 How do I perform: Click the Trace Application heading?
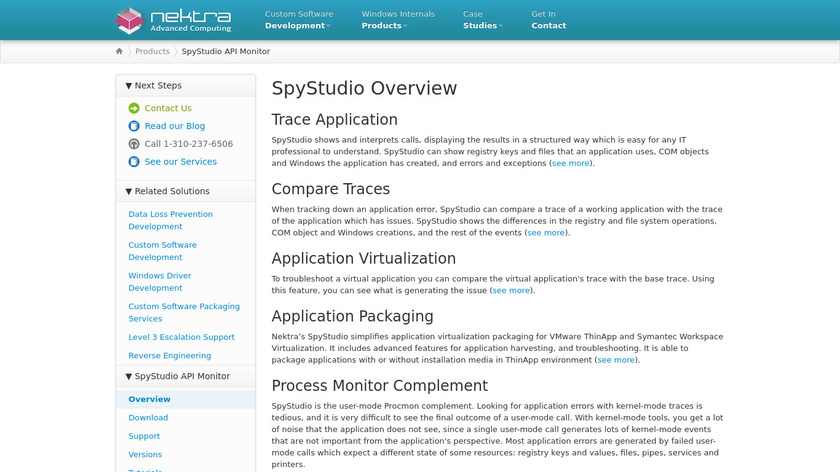pos(334,119)
